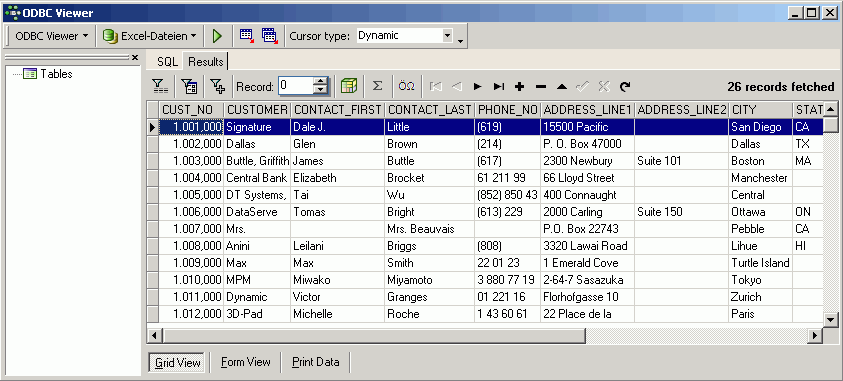Switch to Form View mode
Viewport: 843px width, 381px height.
pos(246,362)
